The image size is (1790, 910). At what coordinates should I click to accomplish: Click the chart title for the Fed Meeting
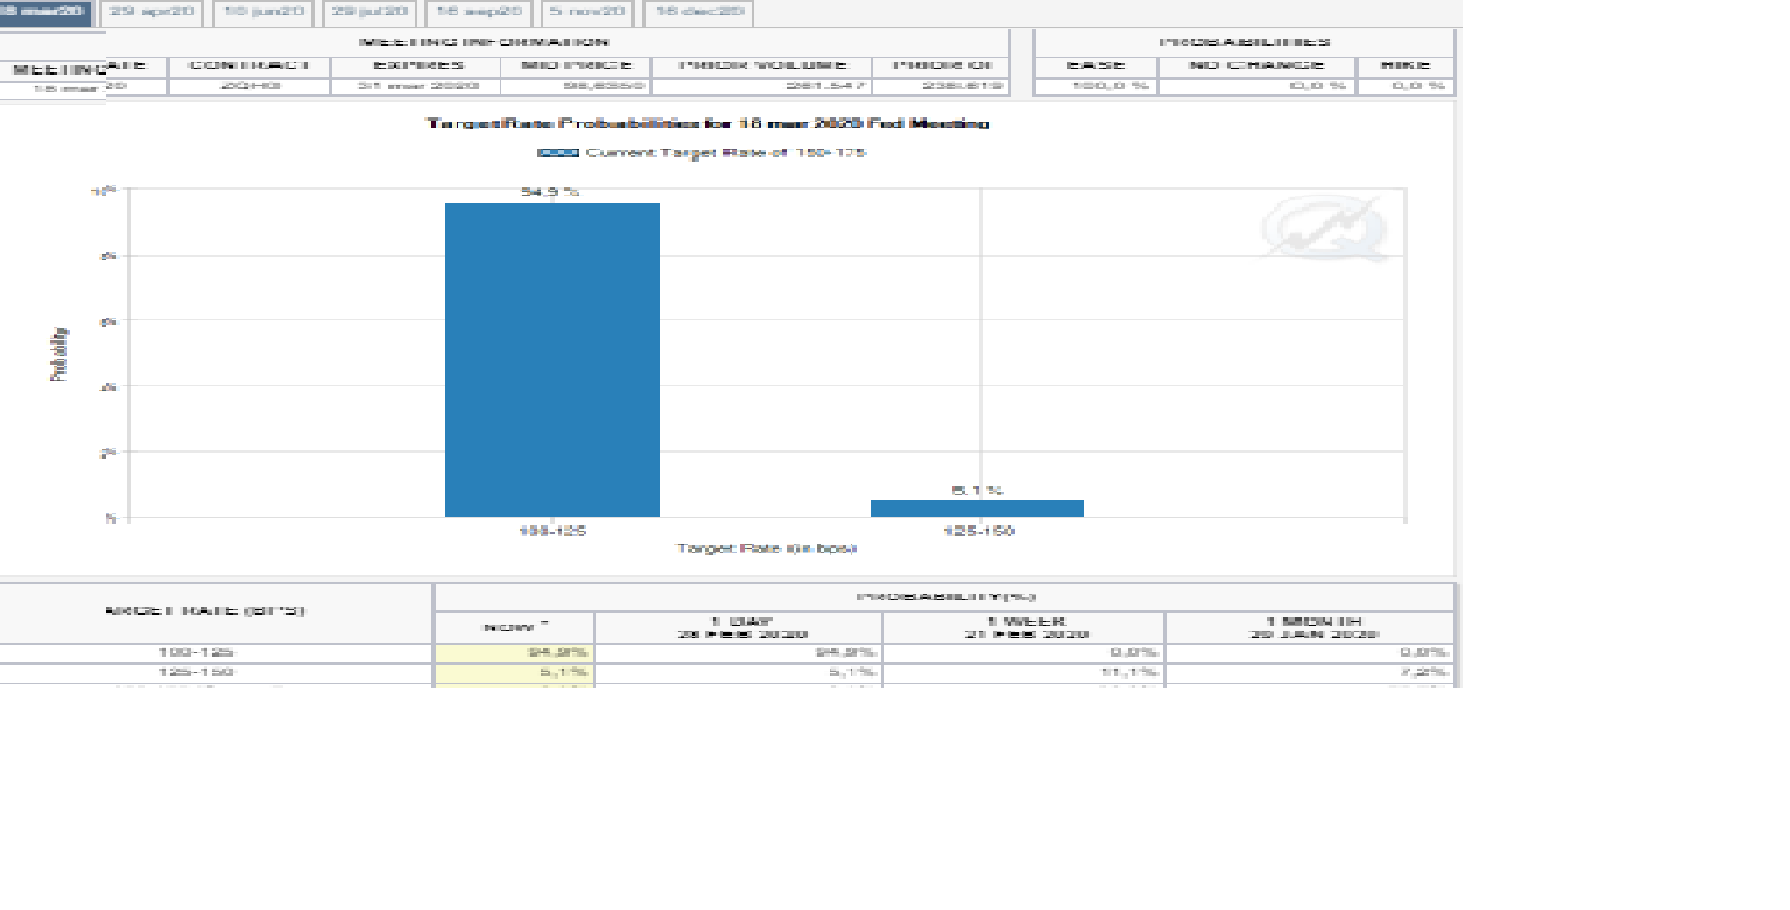click(707, 123)
